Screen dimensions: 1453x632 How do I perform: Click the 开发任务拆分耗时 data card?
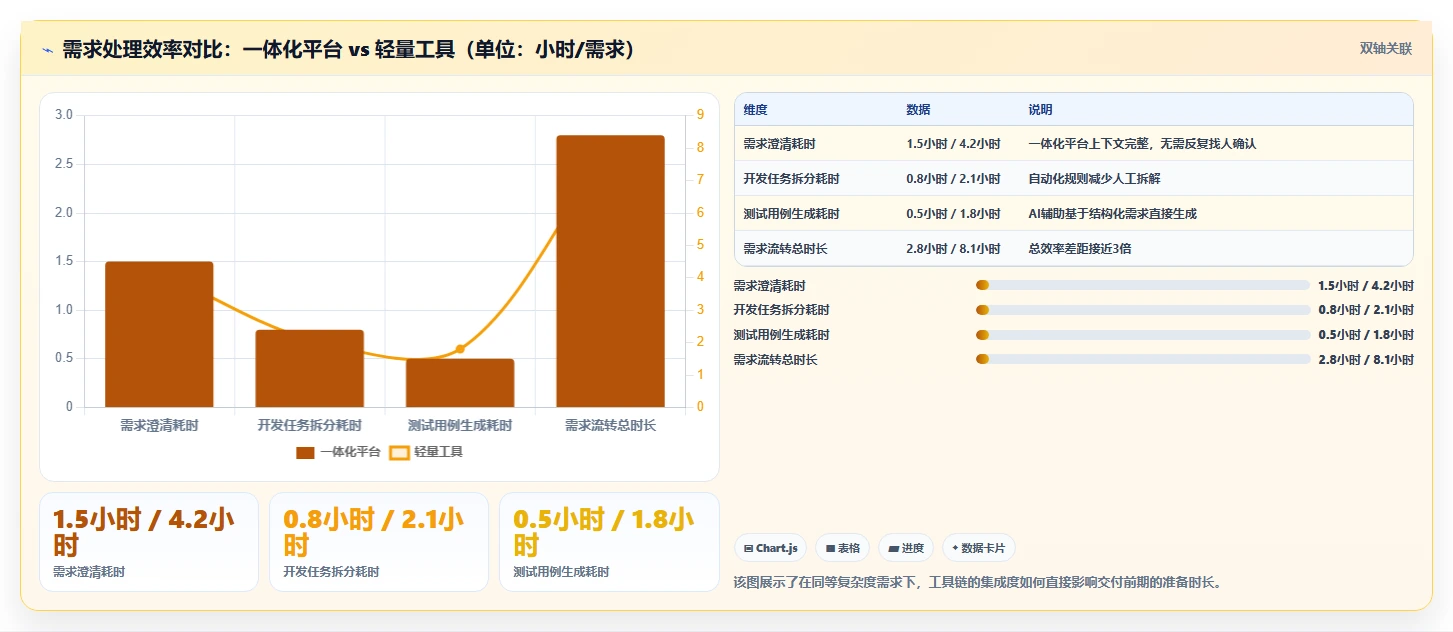coord(379,542)
